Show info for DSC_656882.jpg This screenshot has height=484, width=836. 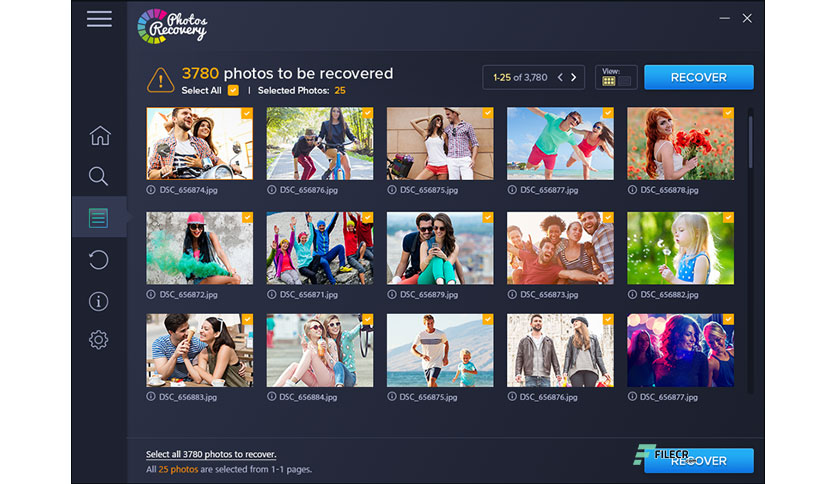coord(632,294)
